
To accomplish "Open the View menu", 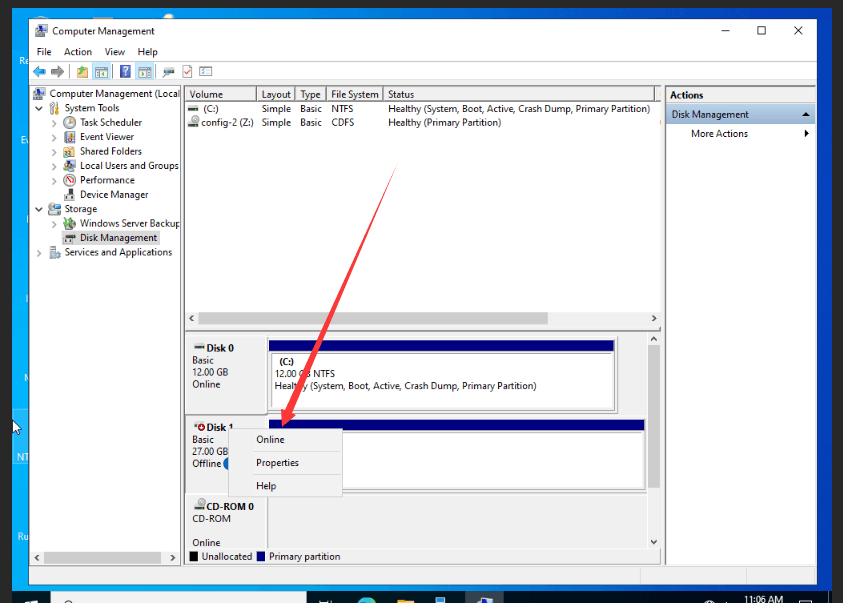I will point(115,52).
